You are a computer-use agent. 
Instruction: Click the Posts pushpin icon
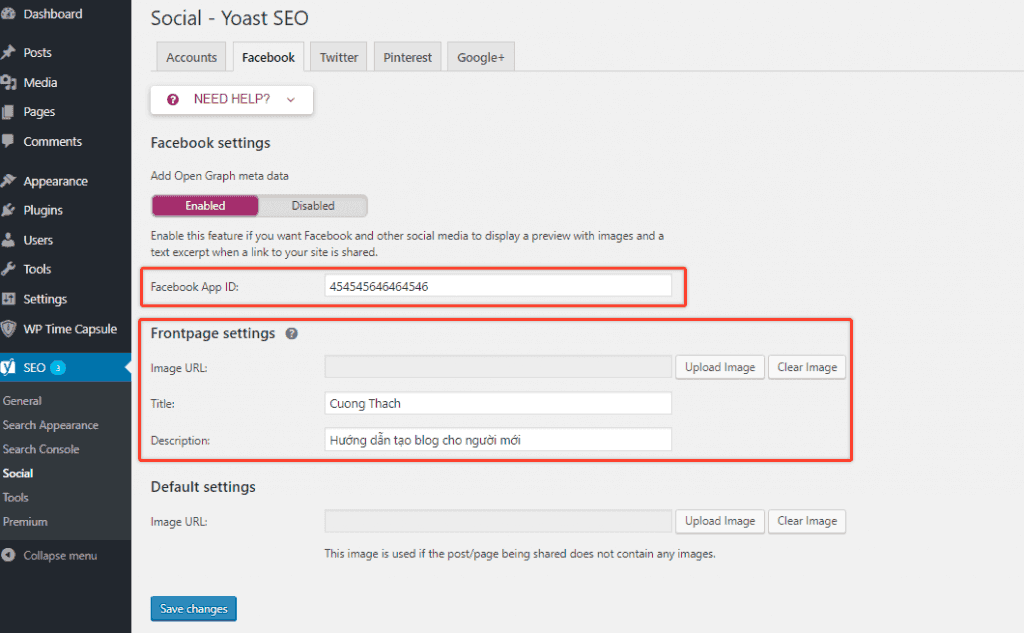tap(8, 52)
